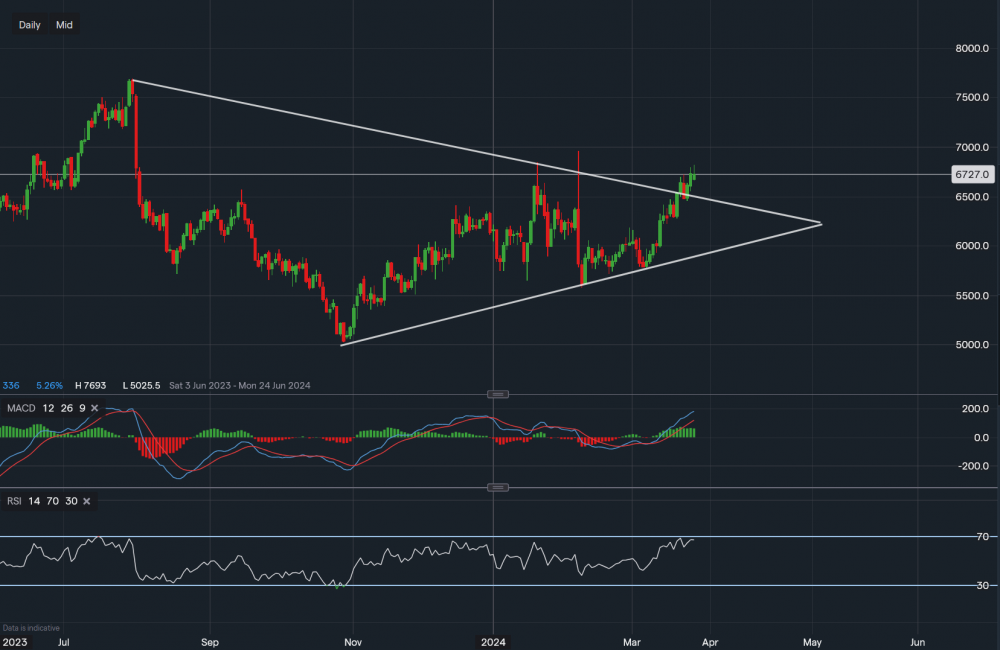Open the Mid price type selector
The height and width of the screenshot is (650, 1000).
[x=64, y=25]
